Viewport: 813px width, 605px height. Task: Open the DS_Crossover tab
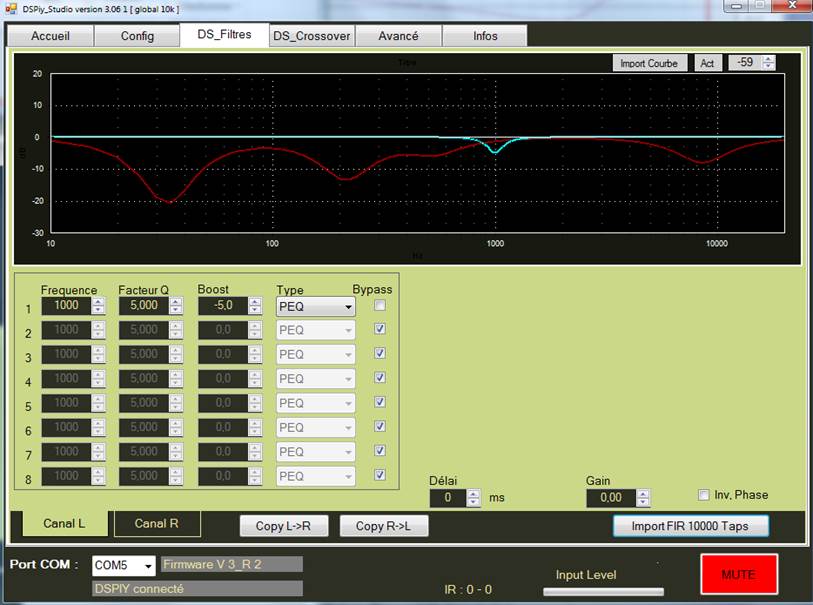click(x=312, y=36)
